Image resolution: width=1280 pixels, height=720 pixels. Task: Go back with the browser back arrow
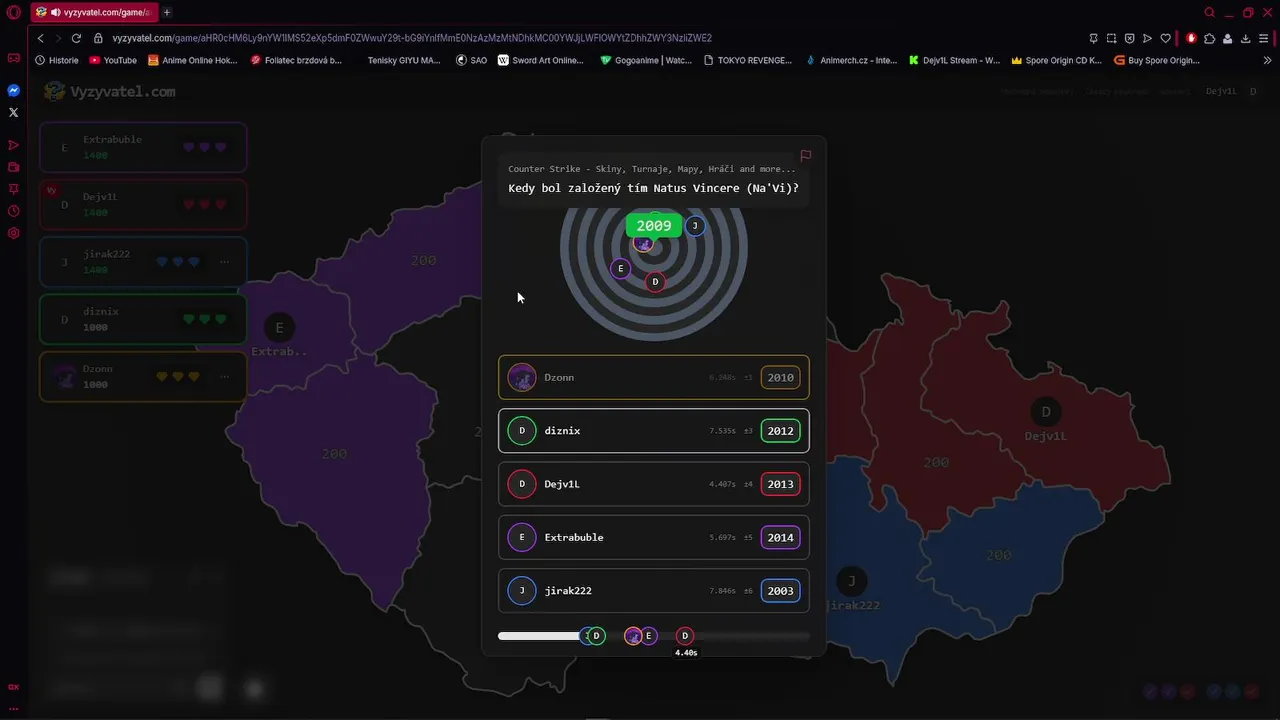click(x=40, y=38)
